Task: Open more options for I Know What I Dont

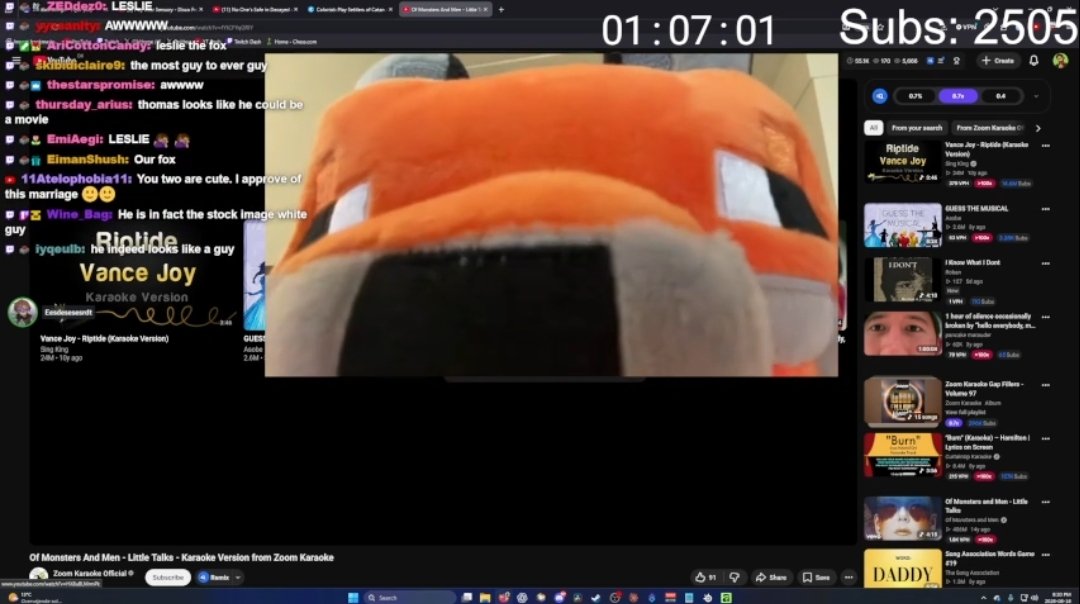Action: (x=1046, y=263)
